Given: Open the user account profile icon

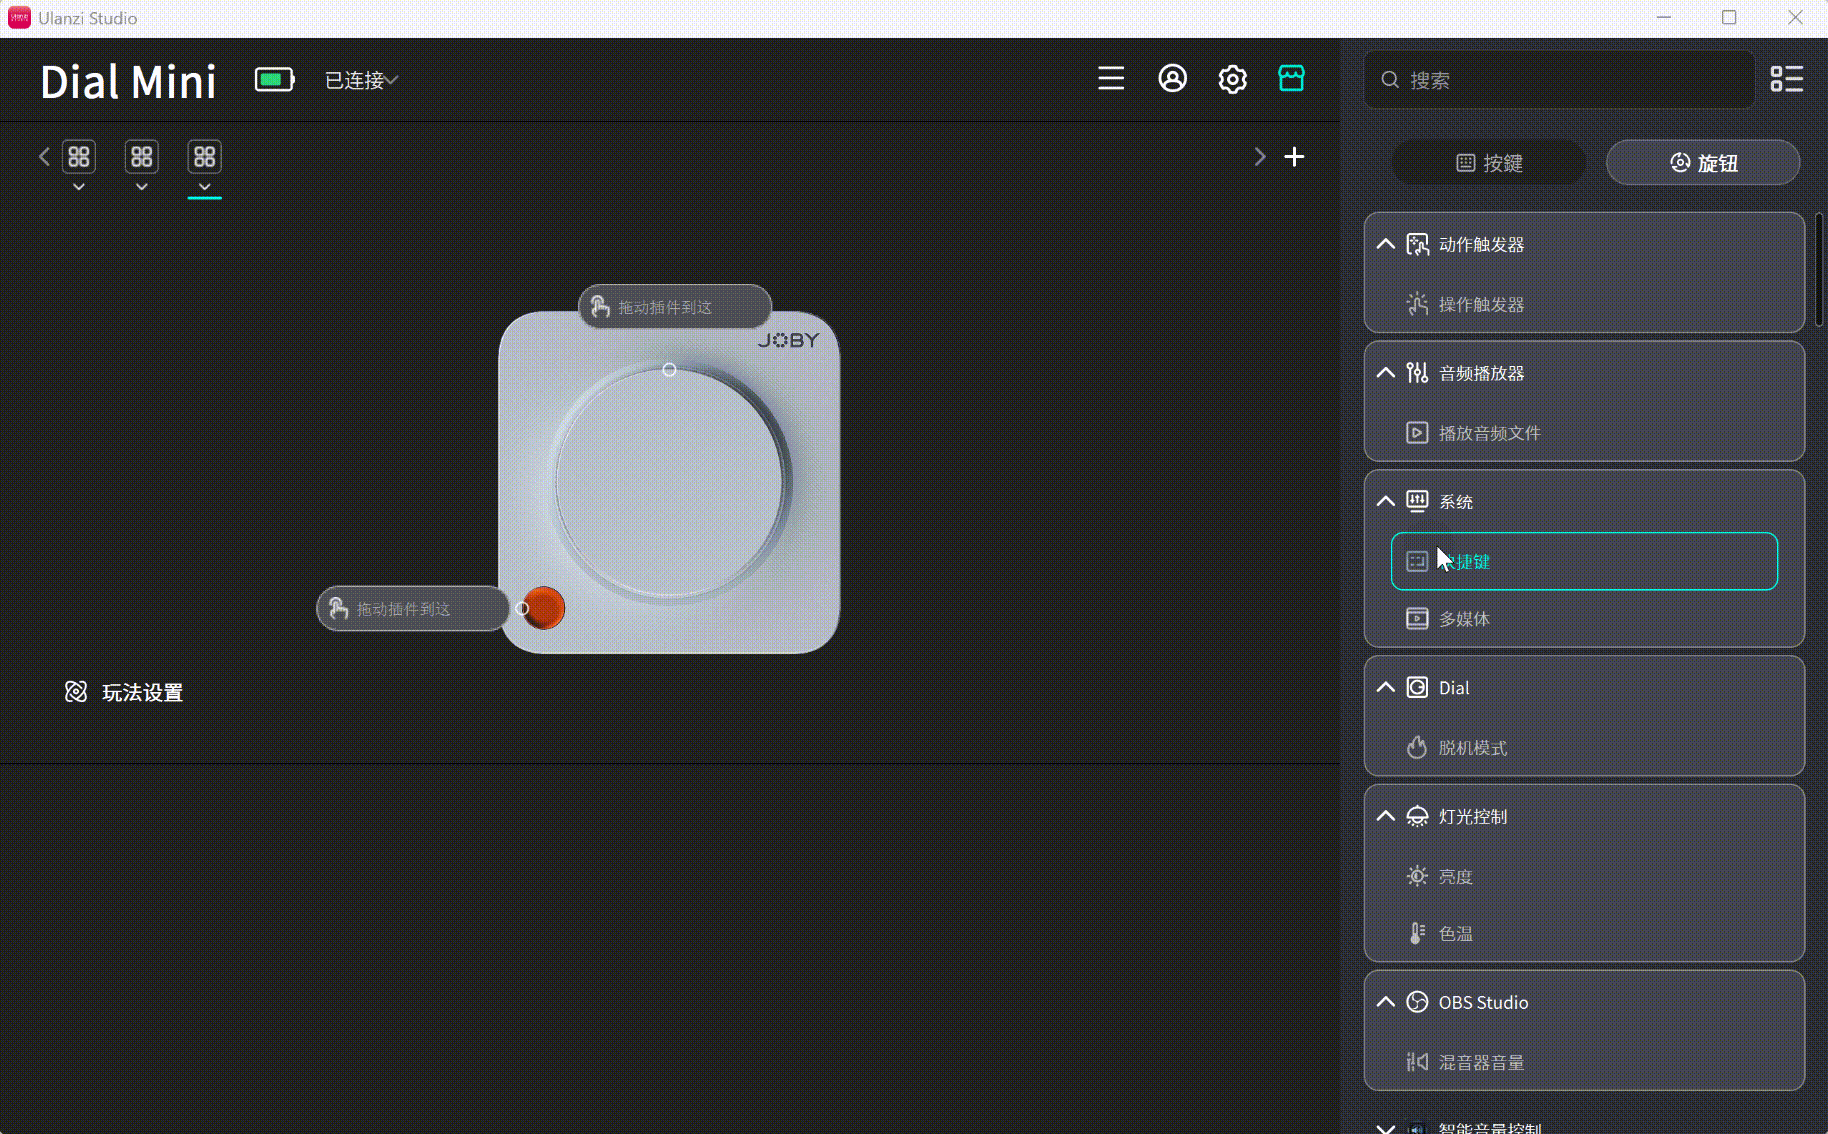Looking at the screenshot, I should point(1172,79).
